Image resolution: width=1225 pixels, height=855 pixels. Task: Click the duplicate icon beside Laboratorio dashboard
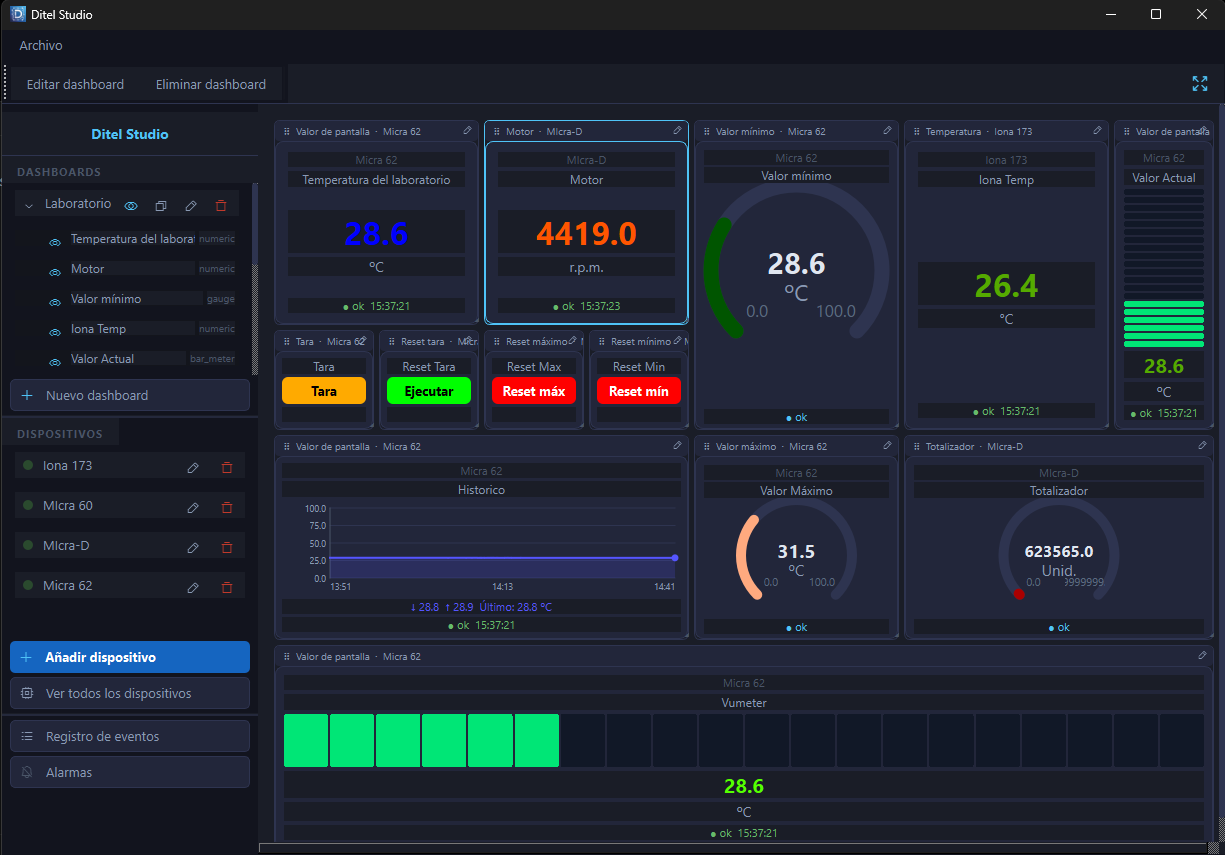(161, 205)
